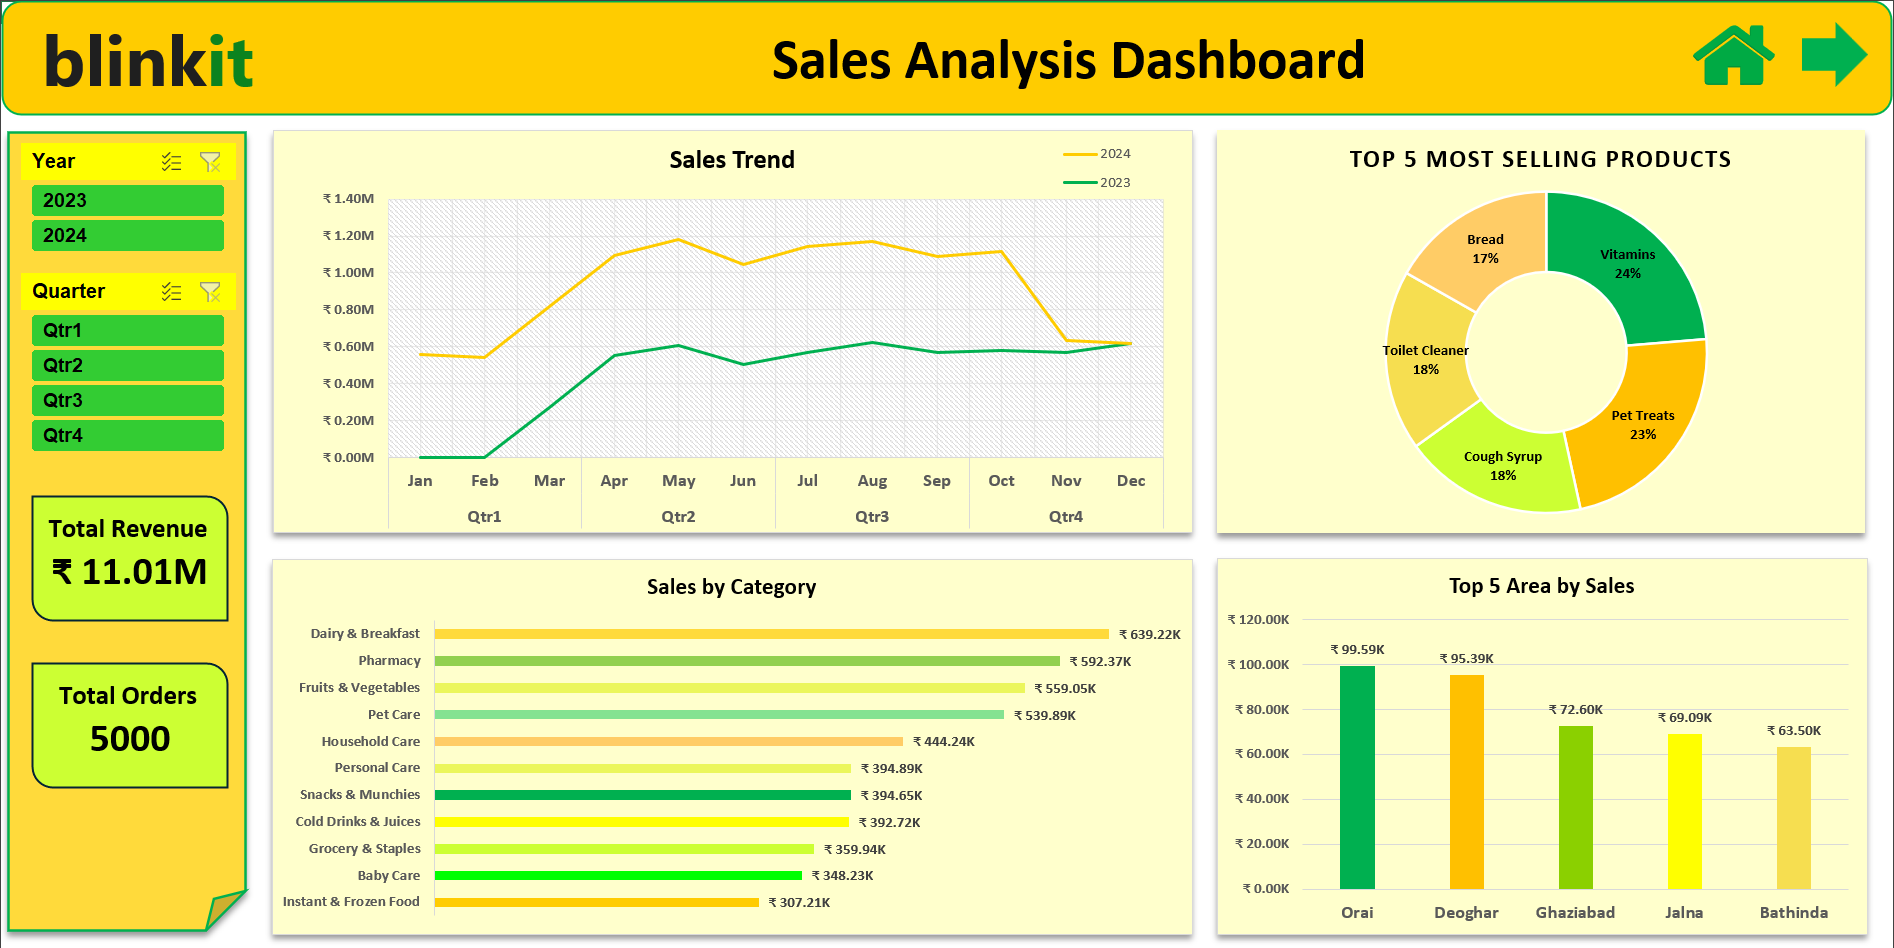Filter by Qtr4
The image size is (1894, 948).
128,435
